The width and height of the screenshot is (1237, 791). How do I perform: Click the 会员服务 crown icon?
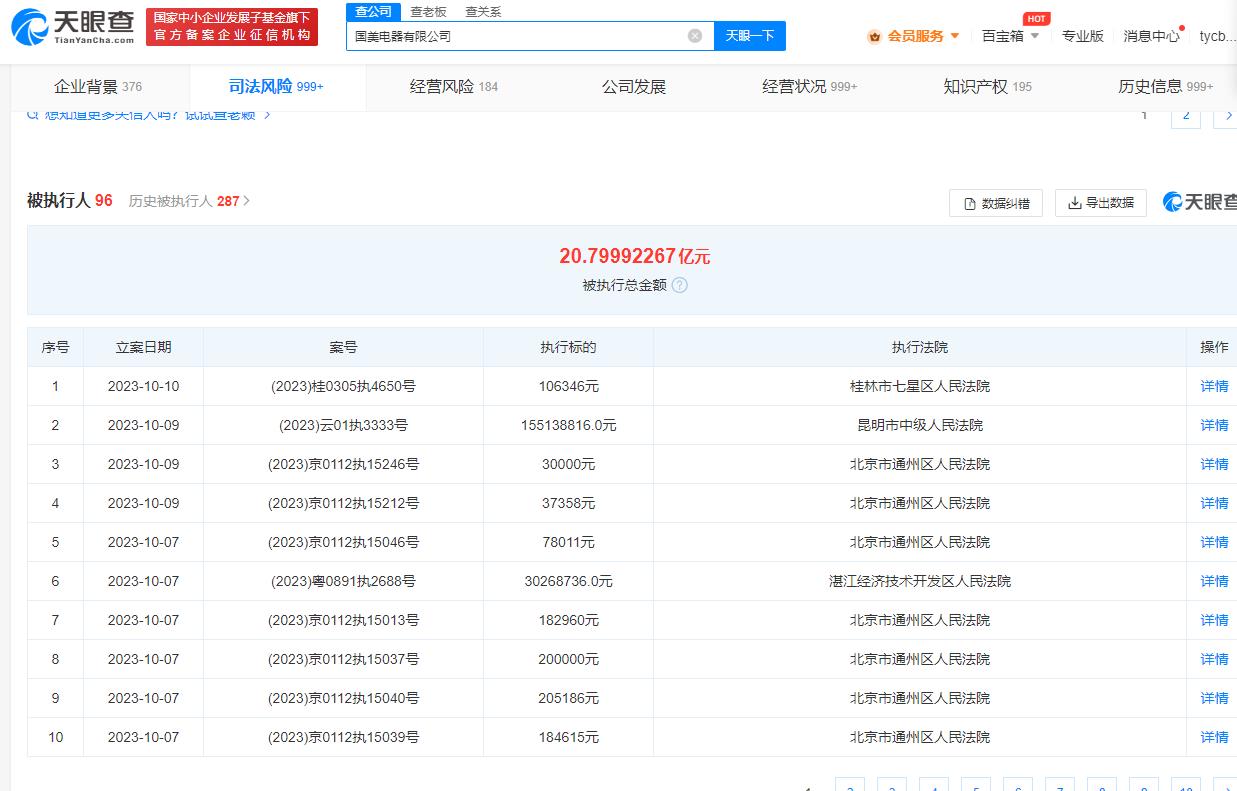(875, 36)
